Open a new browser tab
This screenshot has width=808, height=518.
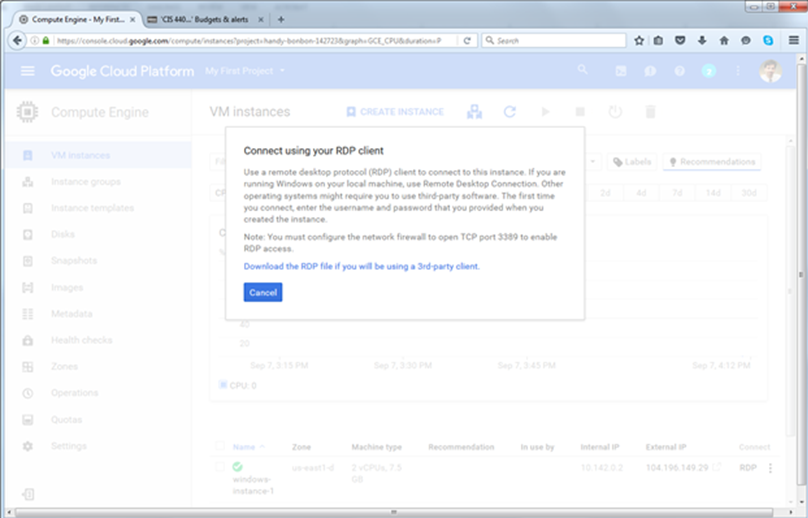coord(281,20)
